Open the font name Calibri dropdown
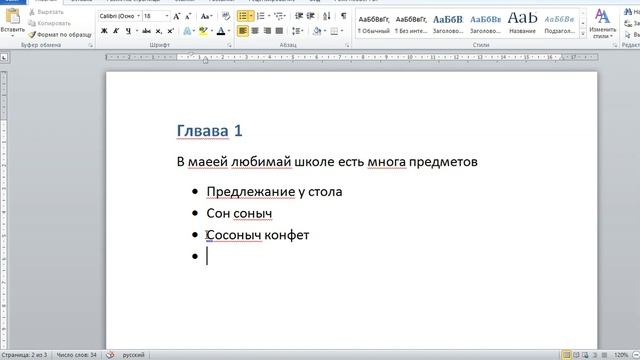Screen dimensions: 640x360 138,16
